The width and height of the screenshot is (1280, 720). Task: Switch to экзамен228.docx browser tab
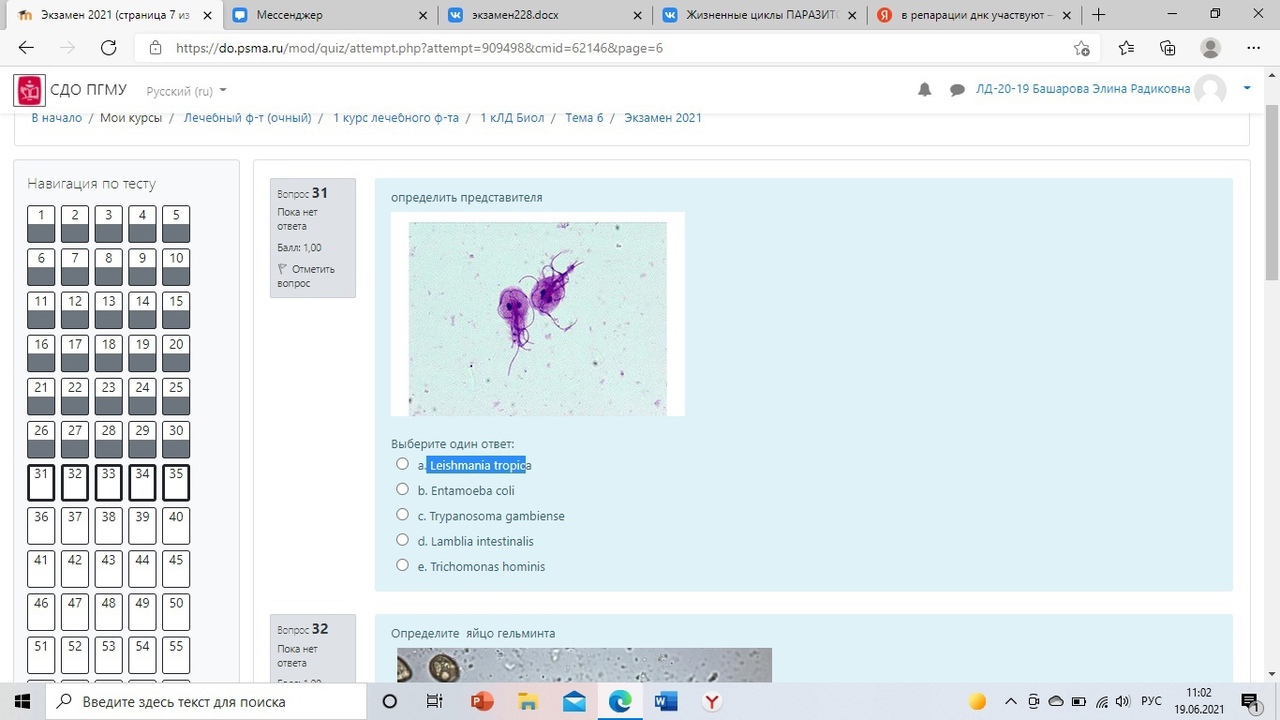point(544,15)
